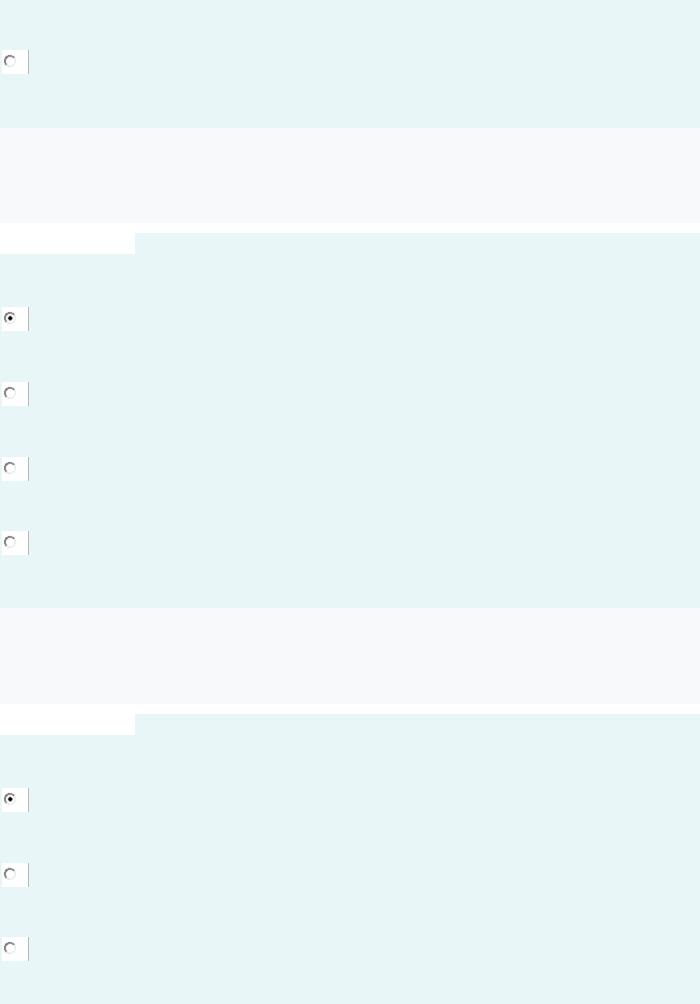
Task: Click the upper blank white label box
Action: pos(67,243)
